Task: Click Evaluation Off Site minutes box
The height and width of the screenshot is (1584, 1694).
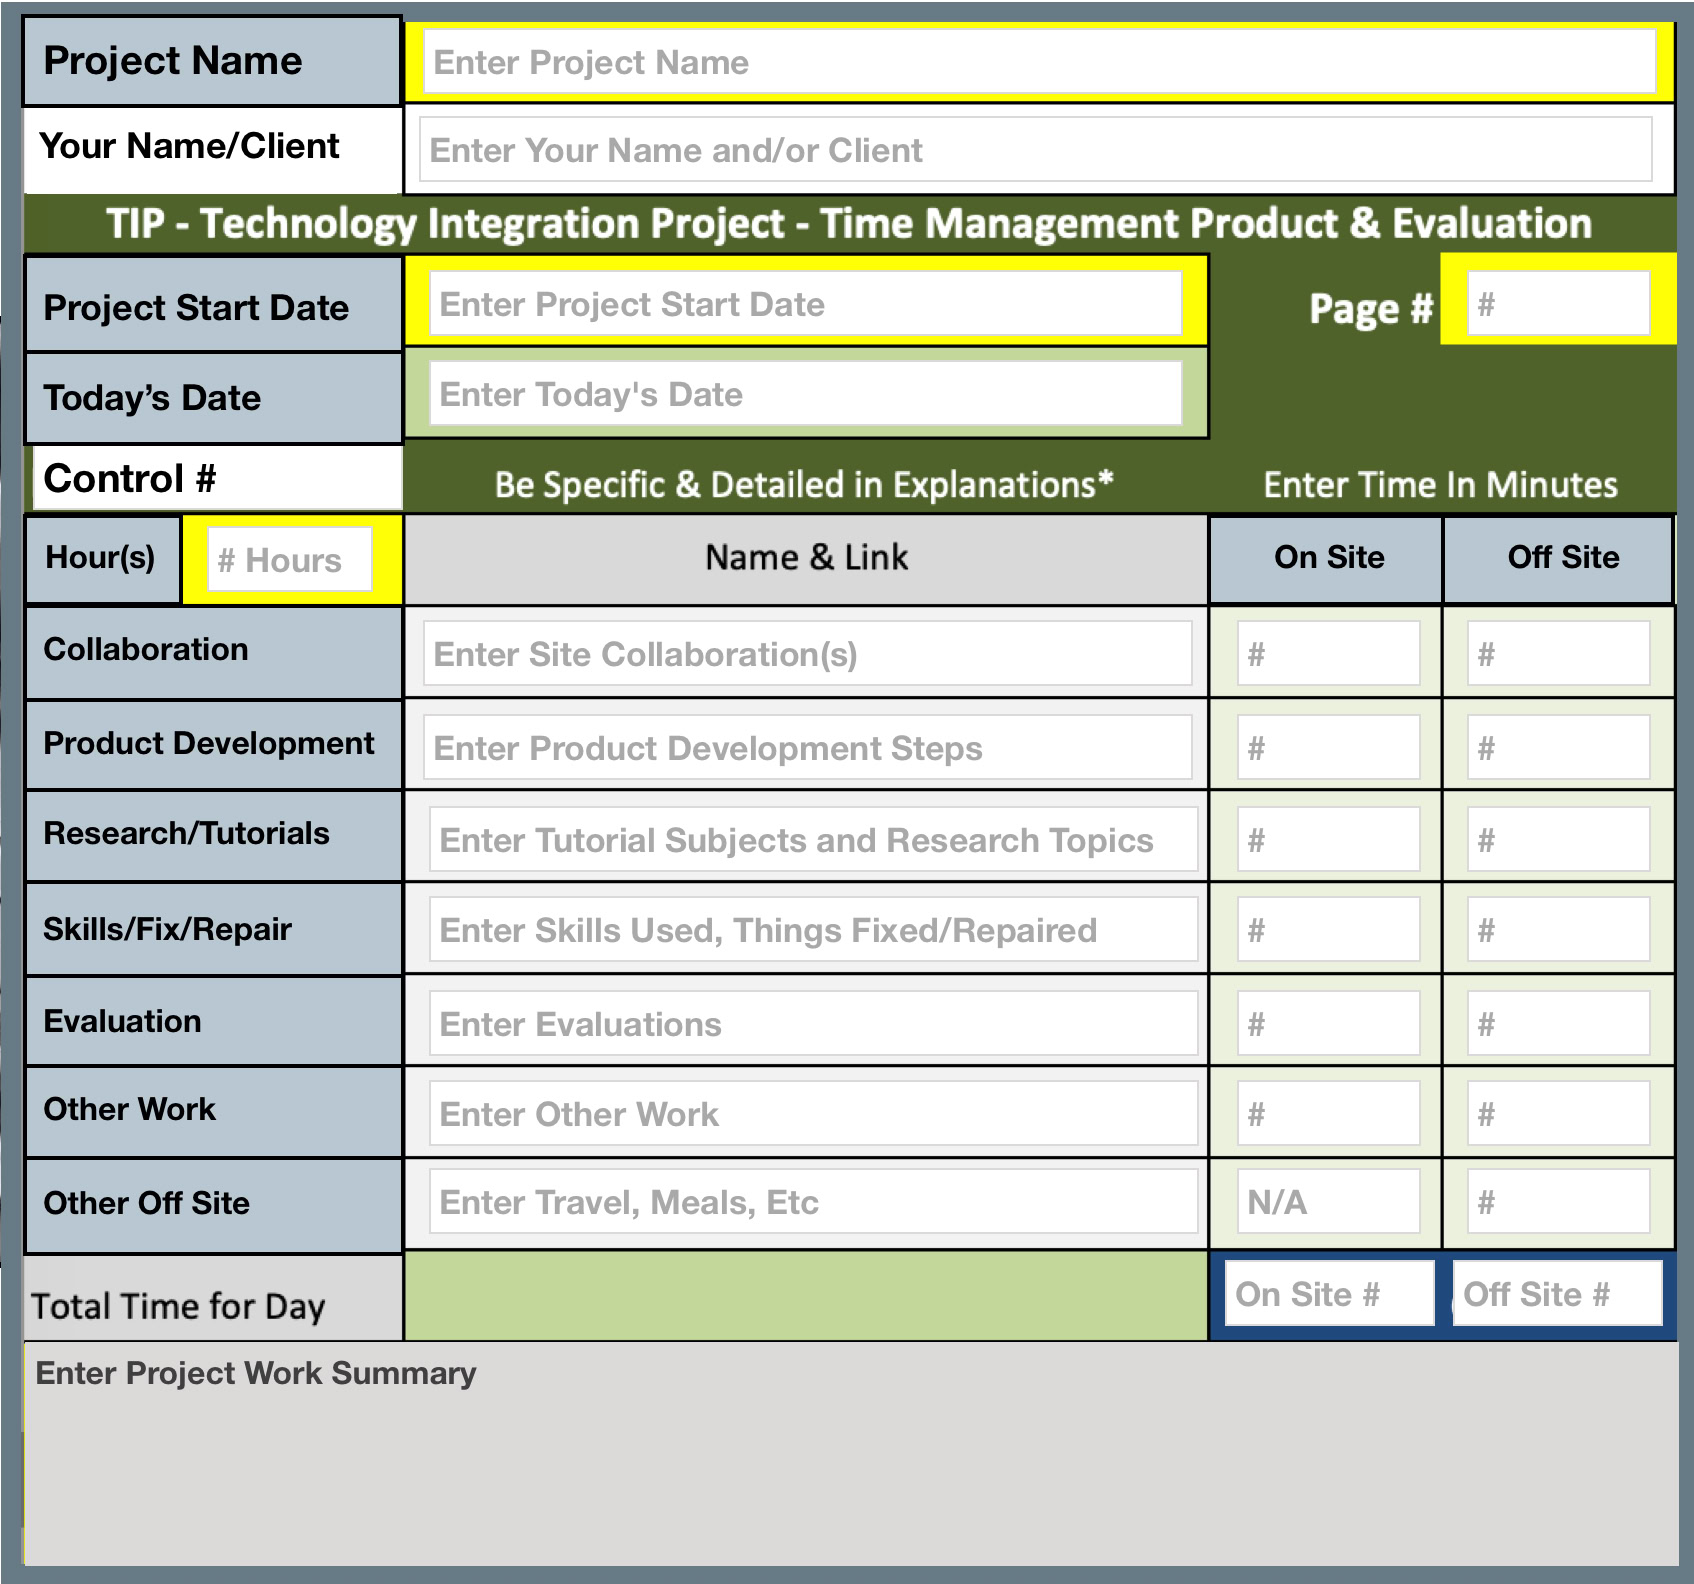Action: point(1559,1023)
